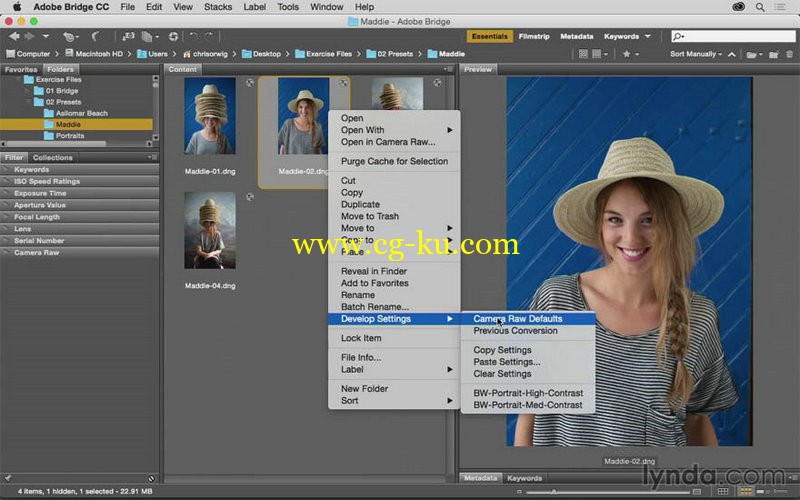Viewport: 800px width, 500px height.
Task: Apply BW-Portrait-High-Contrast preset
Action: 528,393
